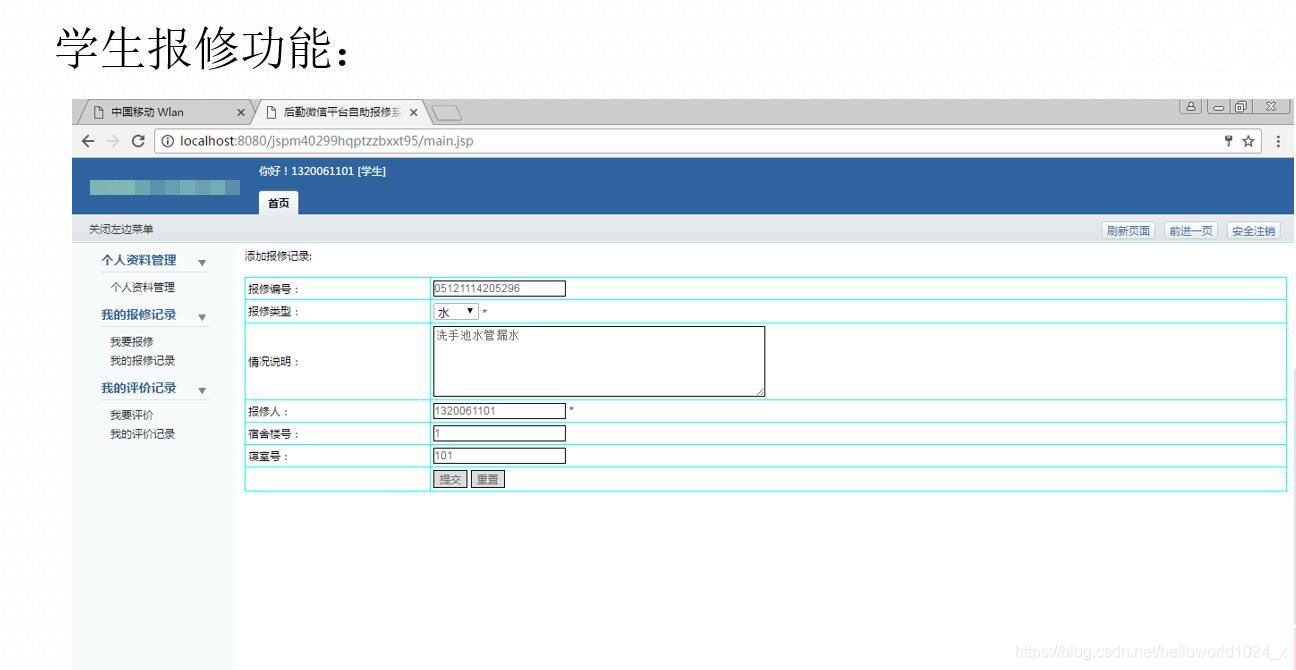Open the Chrome three-dot menu
The height and width of the screenshot is (670, 1296).
pyautogui.click(x=1278, y=141)
